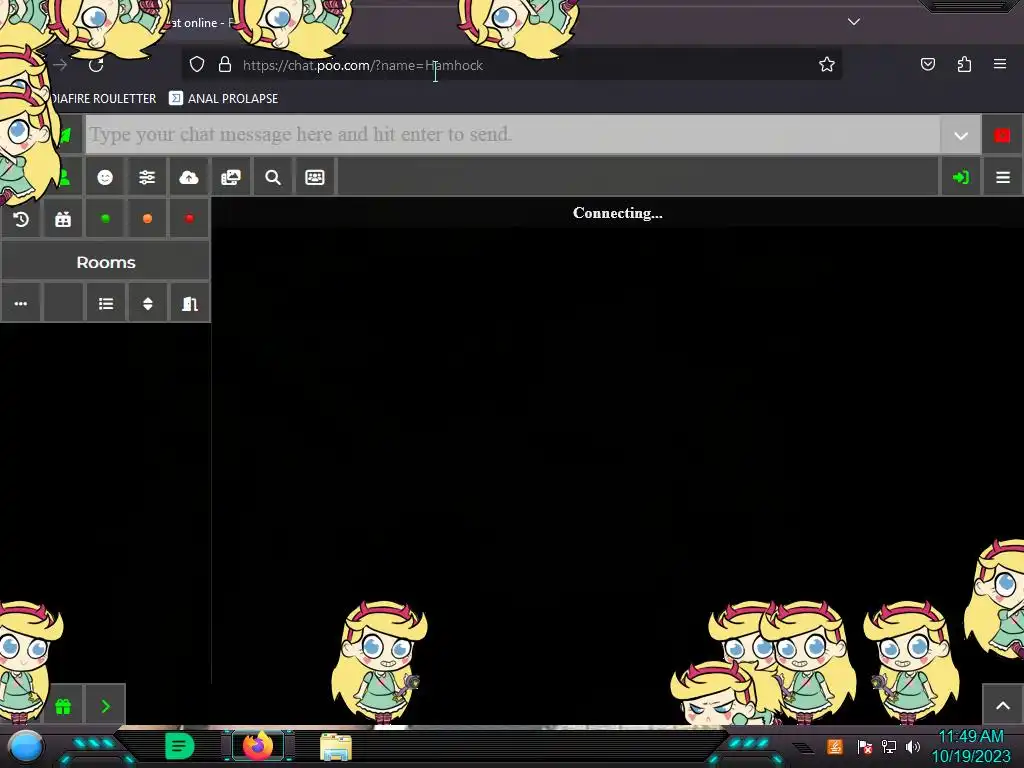Show the rooms list view icon
The image size is (1024, 768).
point(106,304)
